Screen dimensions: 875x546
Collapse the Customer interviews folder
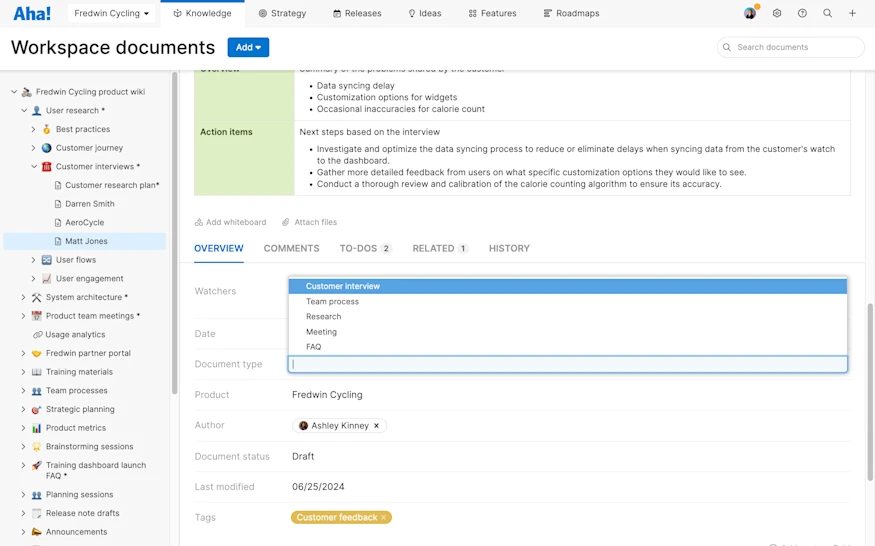33,166
